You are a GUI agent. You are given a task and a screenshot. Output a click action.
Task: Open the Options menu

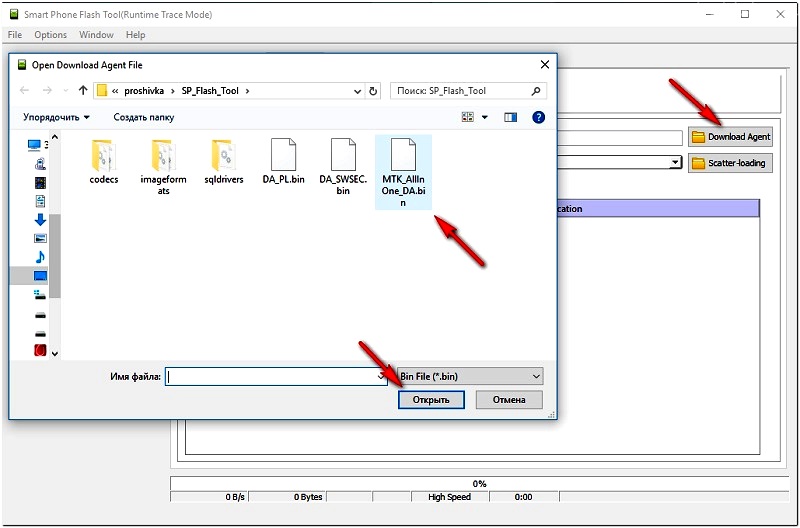click(x=51, y=35)
